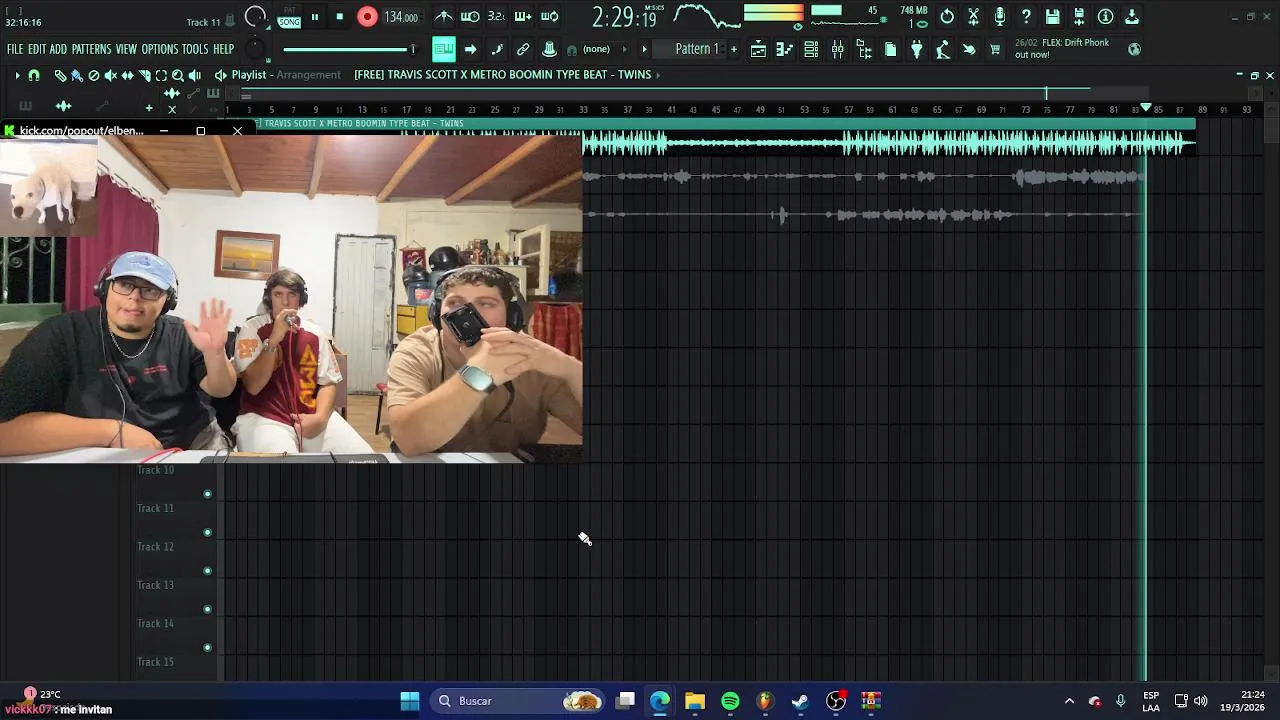
Task: Open the Help question mark icon
Action: [x=1026, y=16]
